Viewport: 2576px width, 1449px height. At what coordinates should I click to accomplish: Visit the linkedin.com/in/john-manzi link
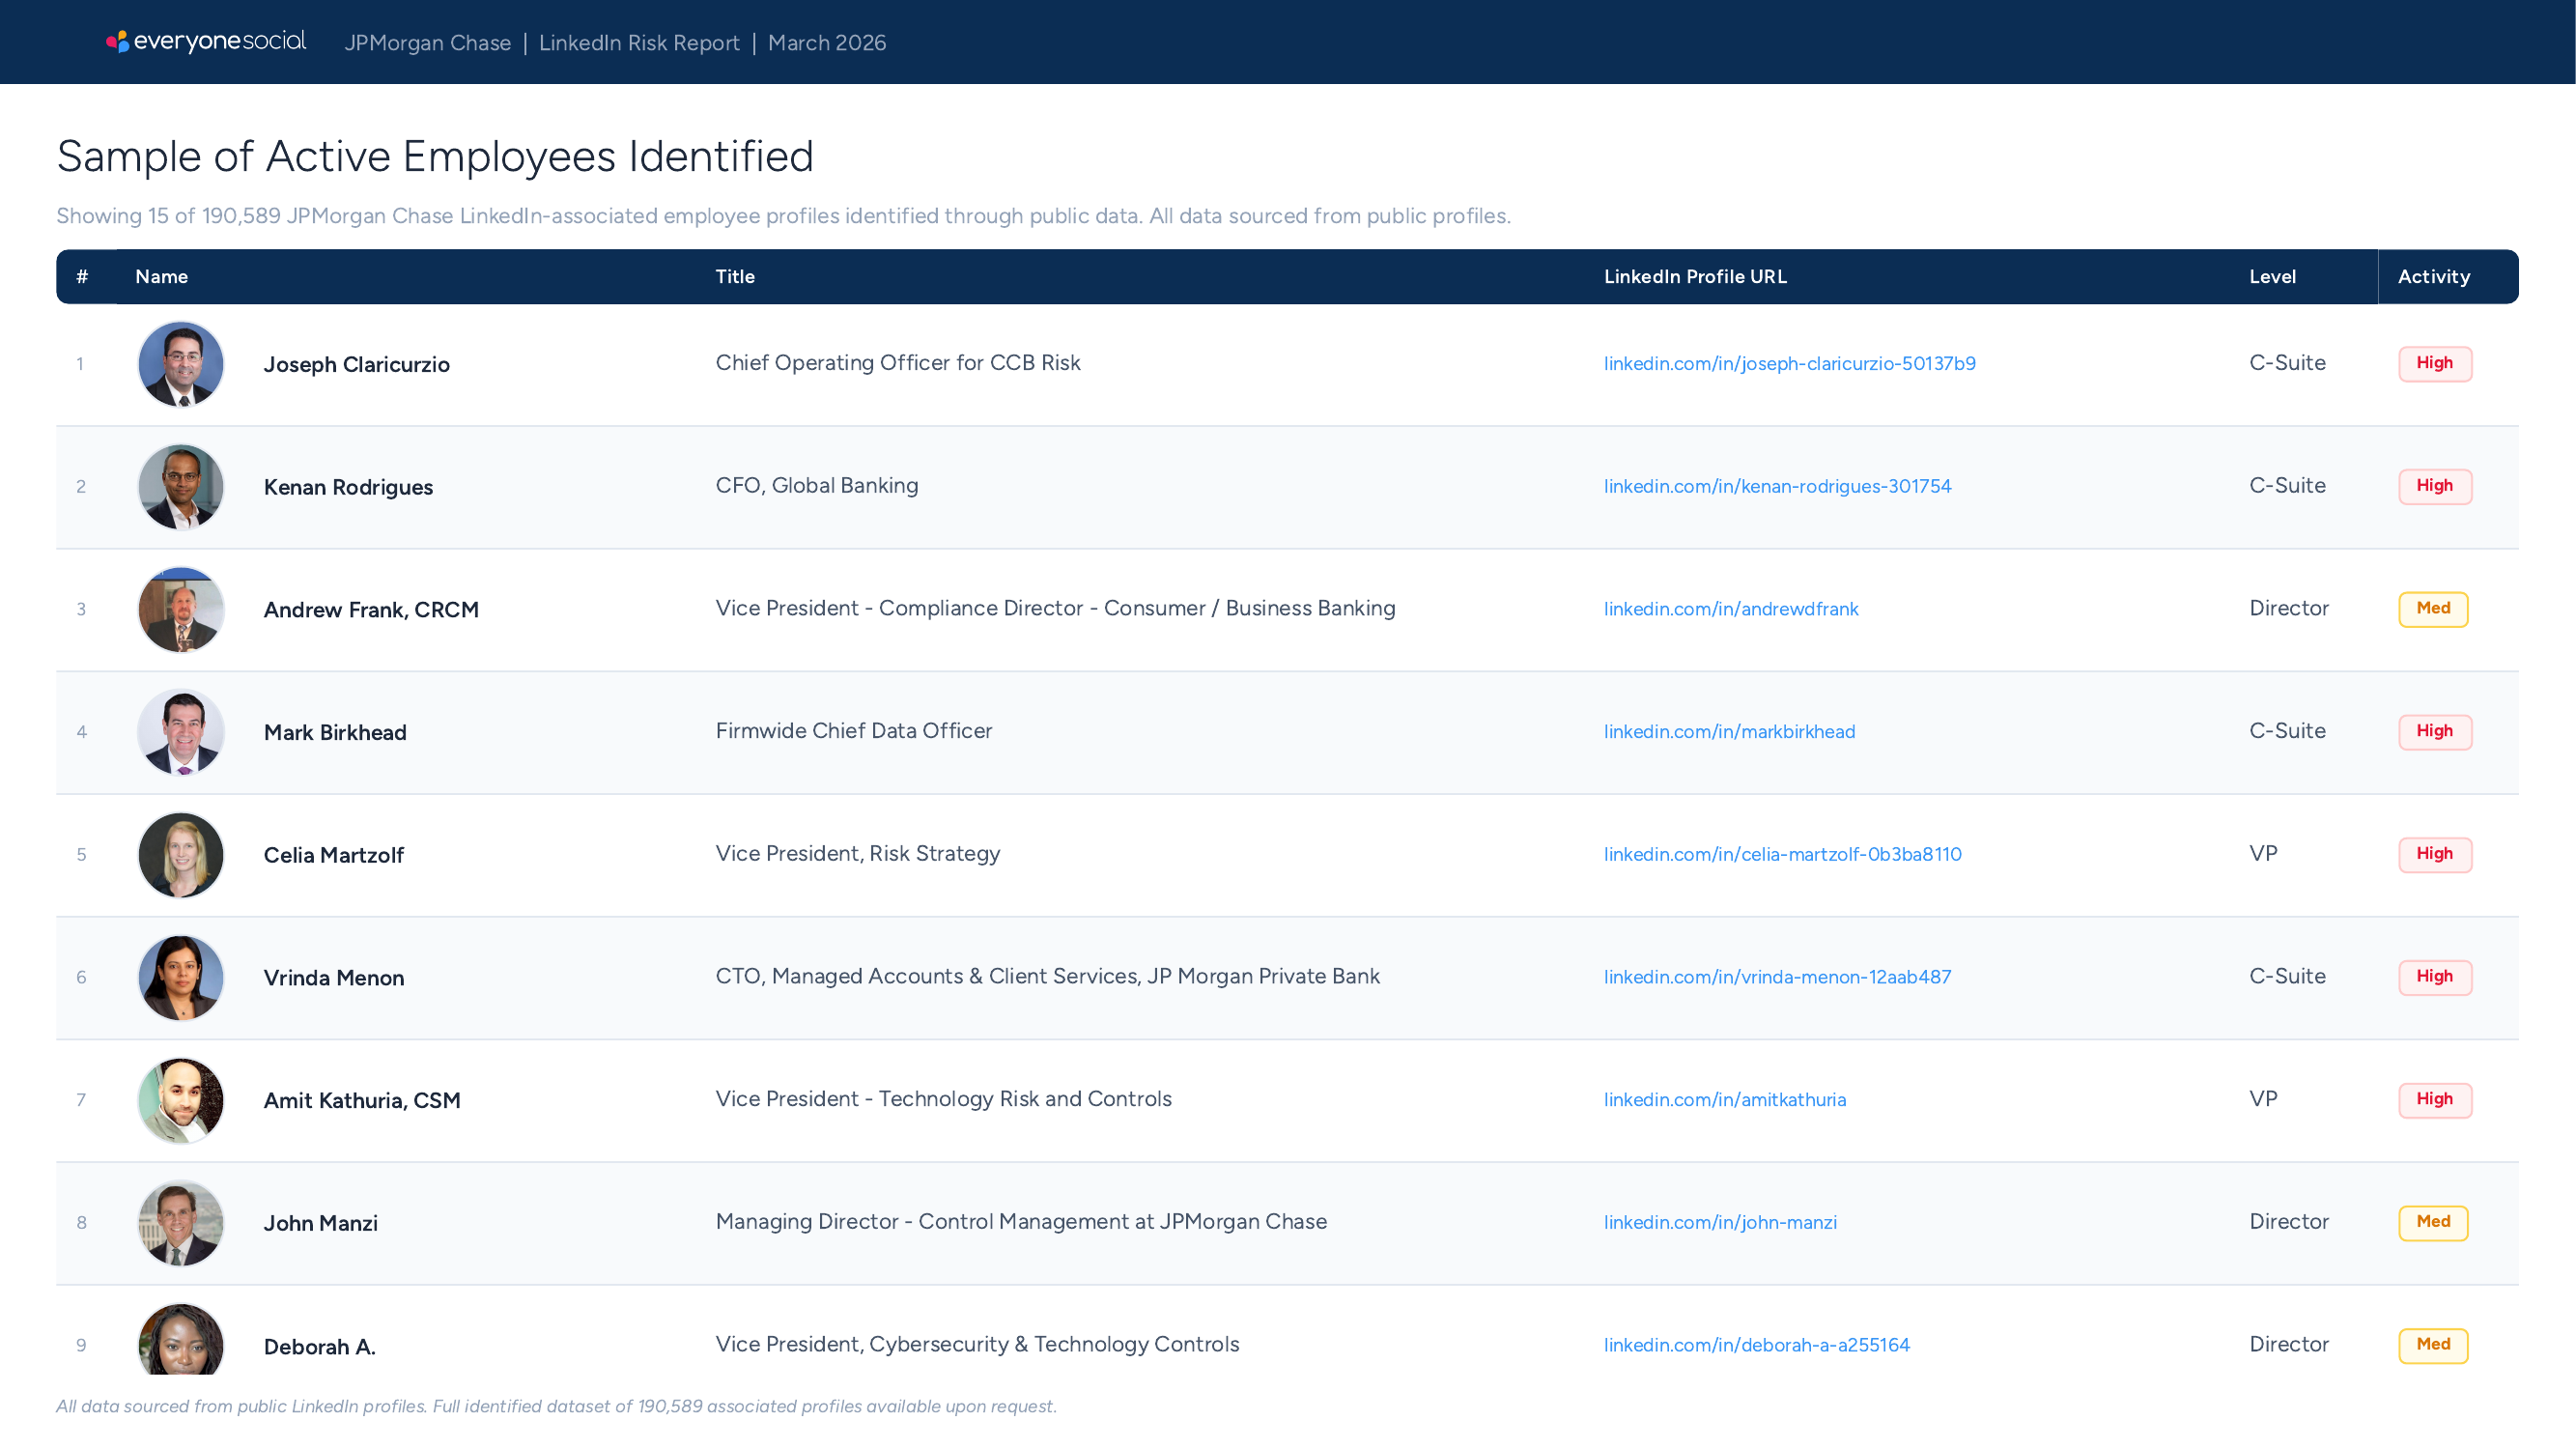click(1720, 1222)
